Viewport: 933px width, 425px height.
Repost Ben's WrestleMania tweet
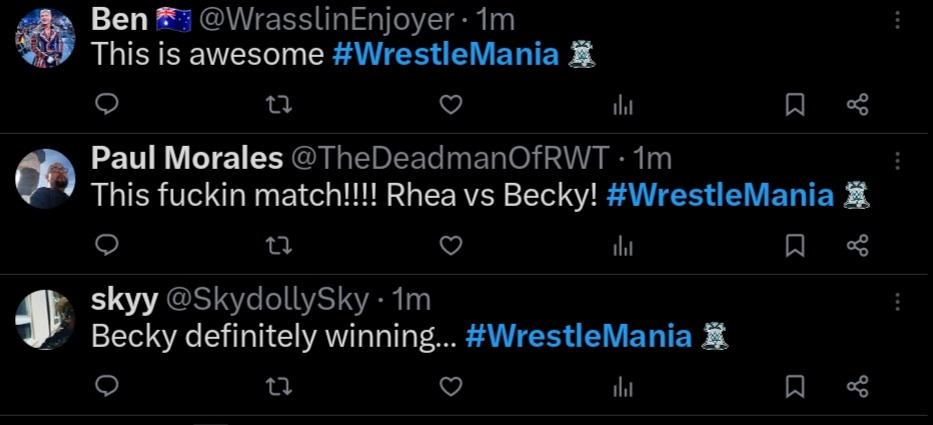(280, 105)
